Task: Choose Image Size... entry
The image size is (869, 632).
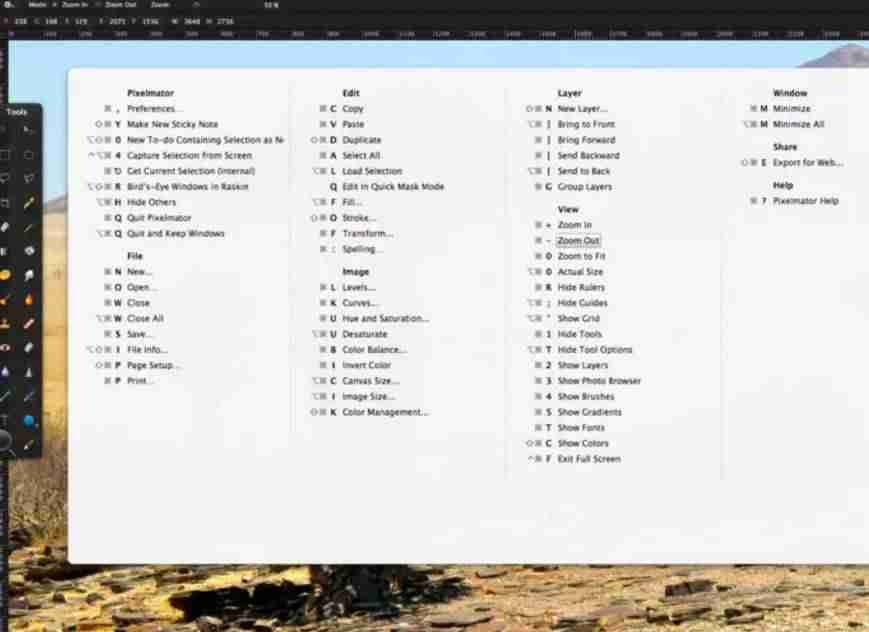Action: [x=368, y=396]
